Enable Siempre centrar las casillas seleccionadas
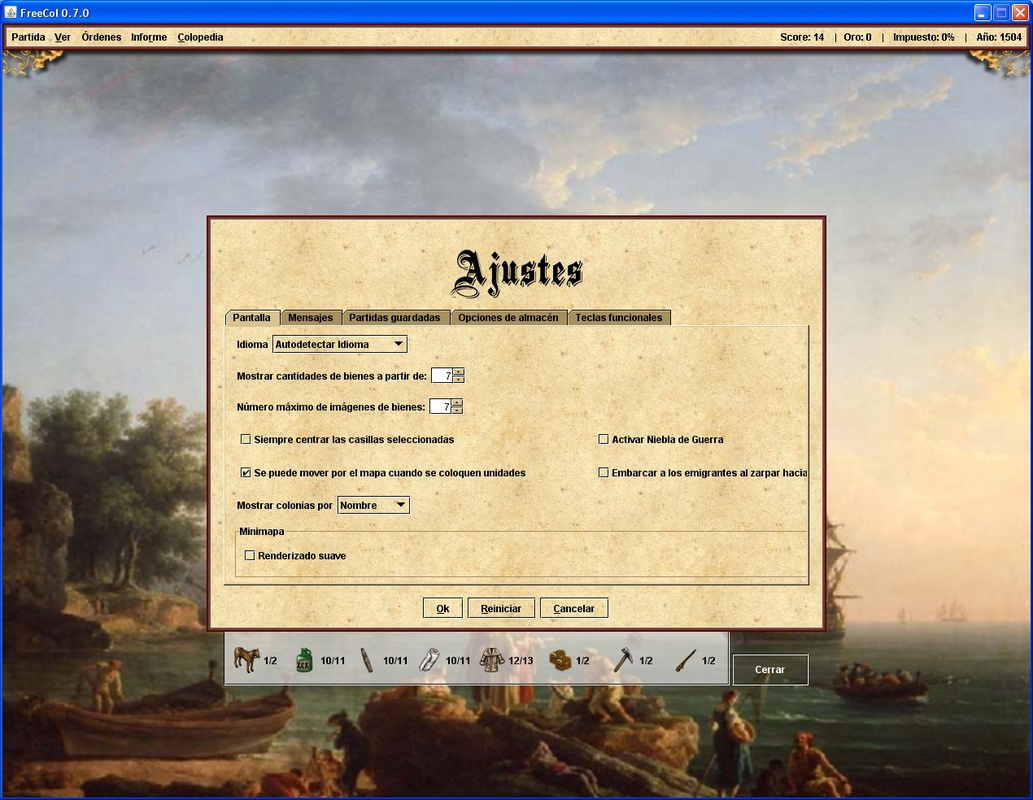 (x=246, y=439)
